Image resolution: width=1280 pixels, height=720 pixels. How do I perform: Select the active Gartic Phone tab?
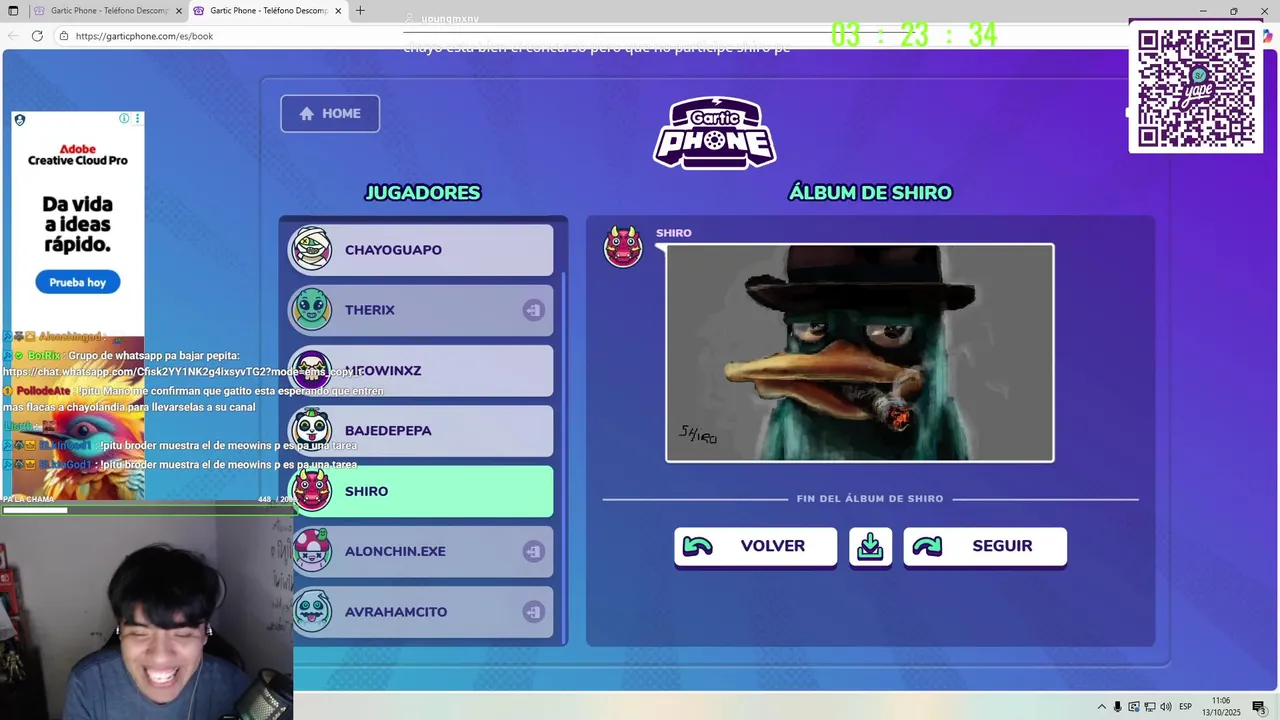(268, 11)
